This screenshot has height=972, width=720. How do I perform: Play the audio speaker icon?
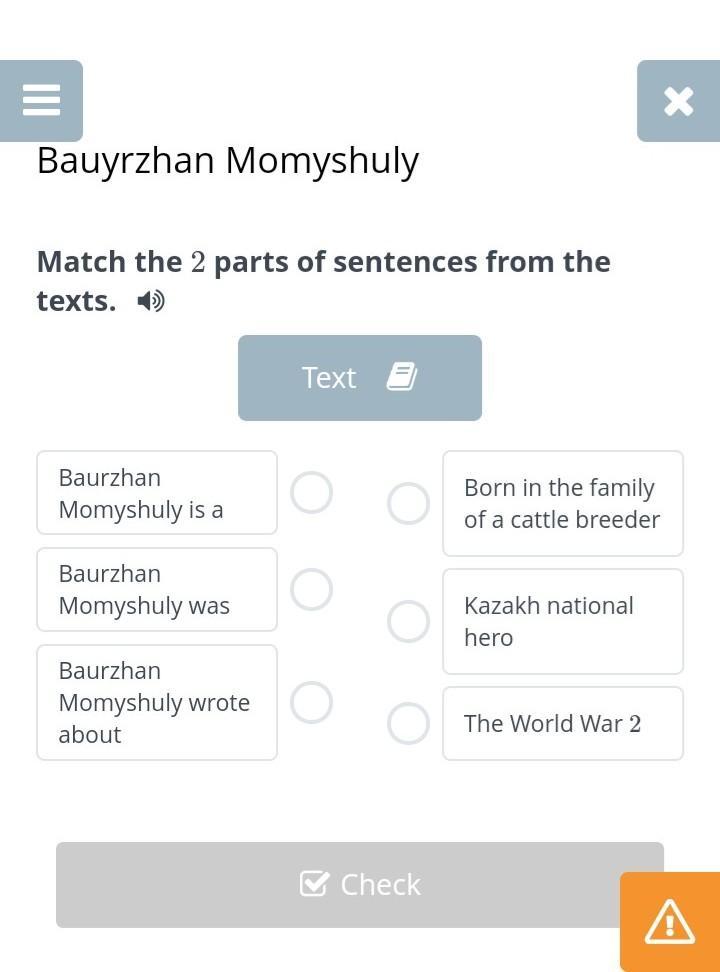pyautogui.click(x=151, y=301)
